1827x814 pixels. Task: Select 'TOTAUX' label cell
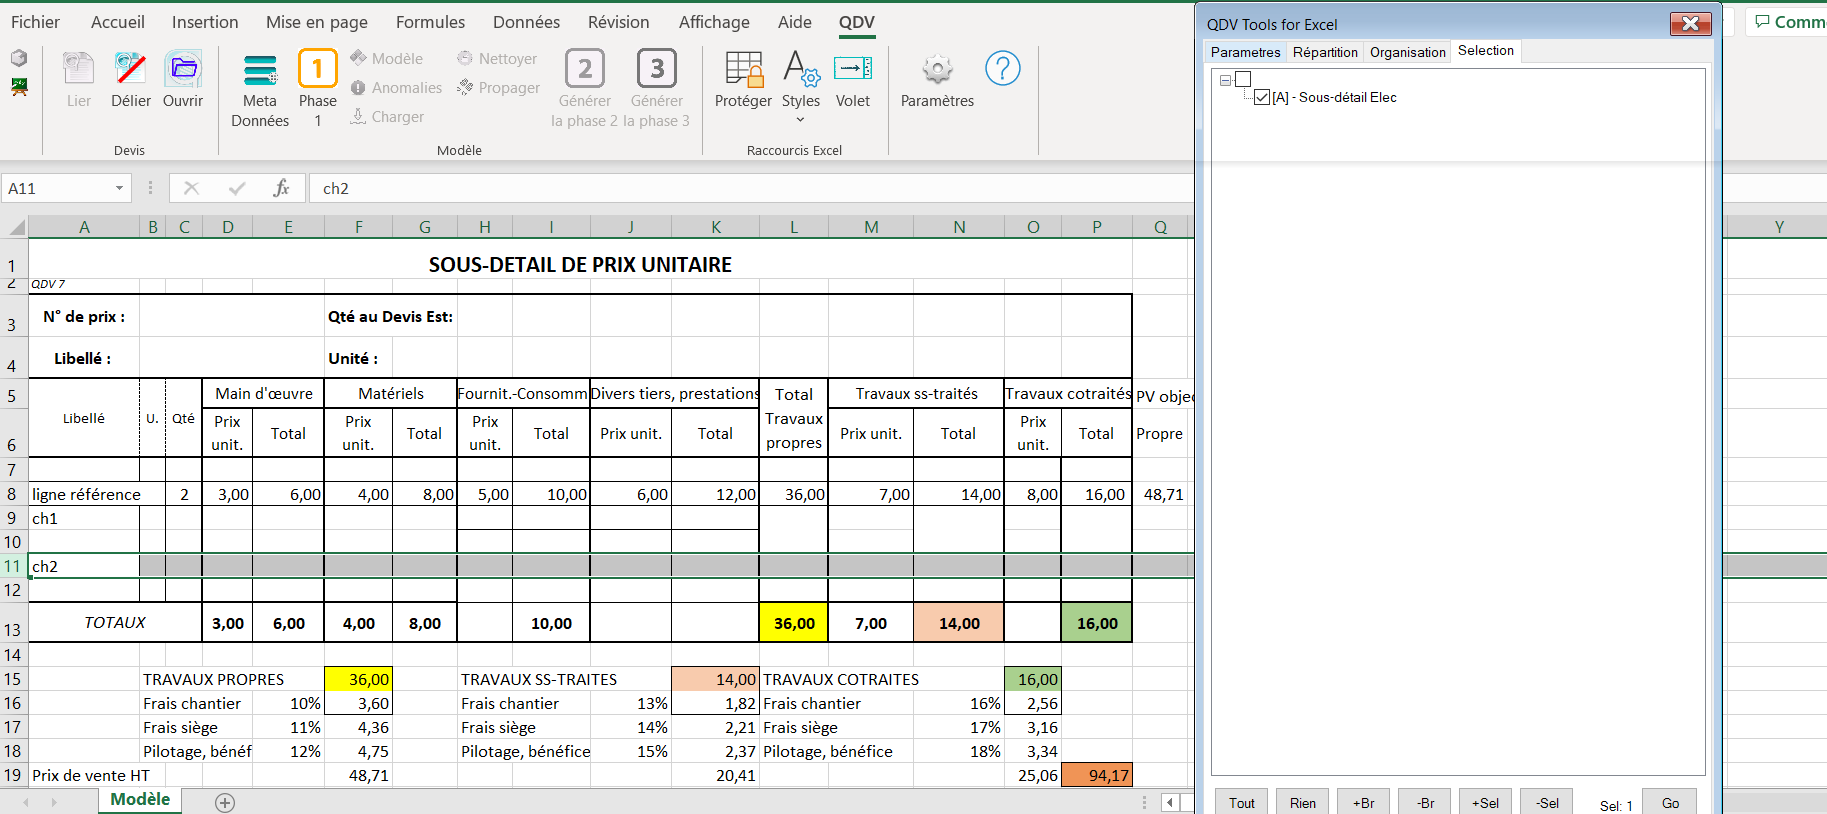point(115,622)
